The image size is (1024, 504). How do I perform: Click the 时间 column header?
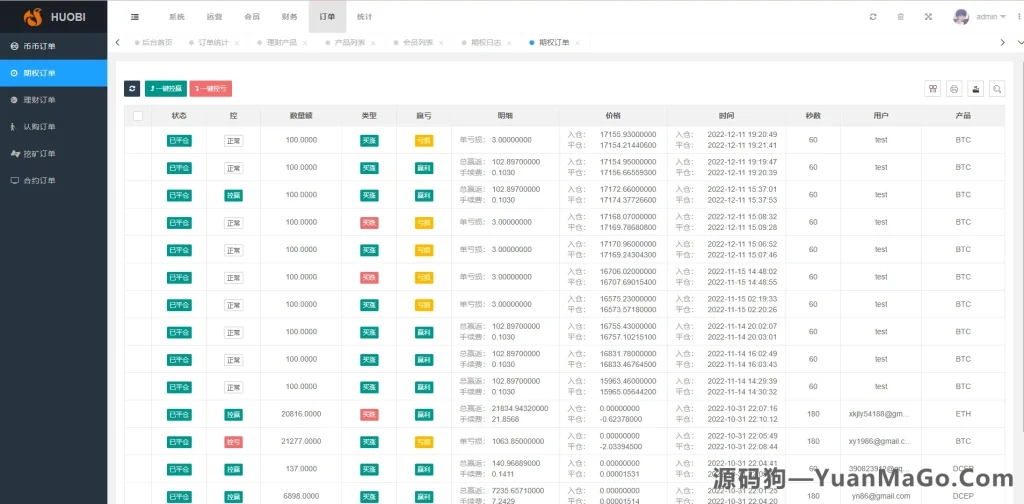[726, 116]
